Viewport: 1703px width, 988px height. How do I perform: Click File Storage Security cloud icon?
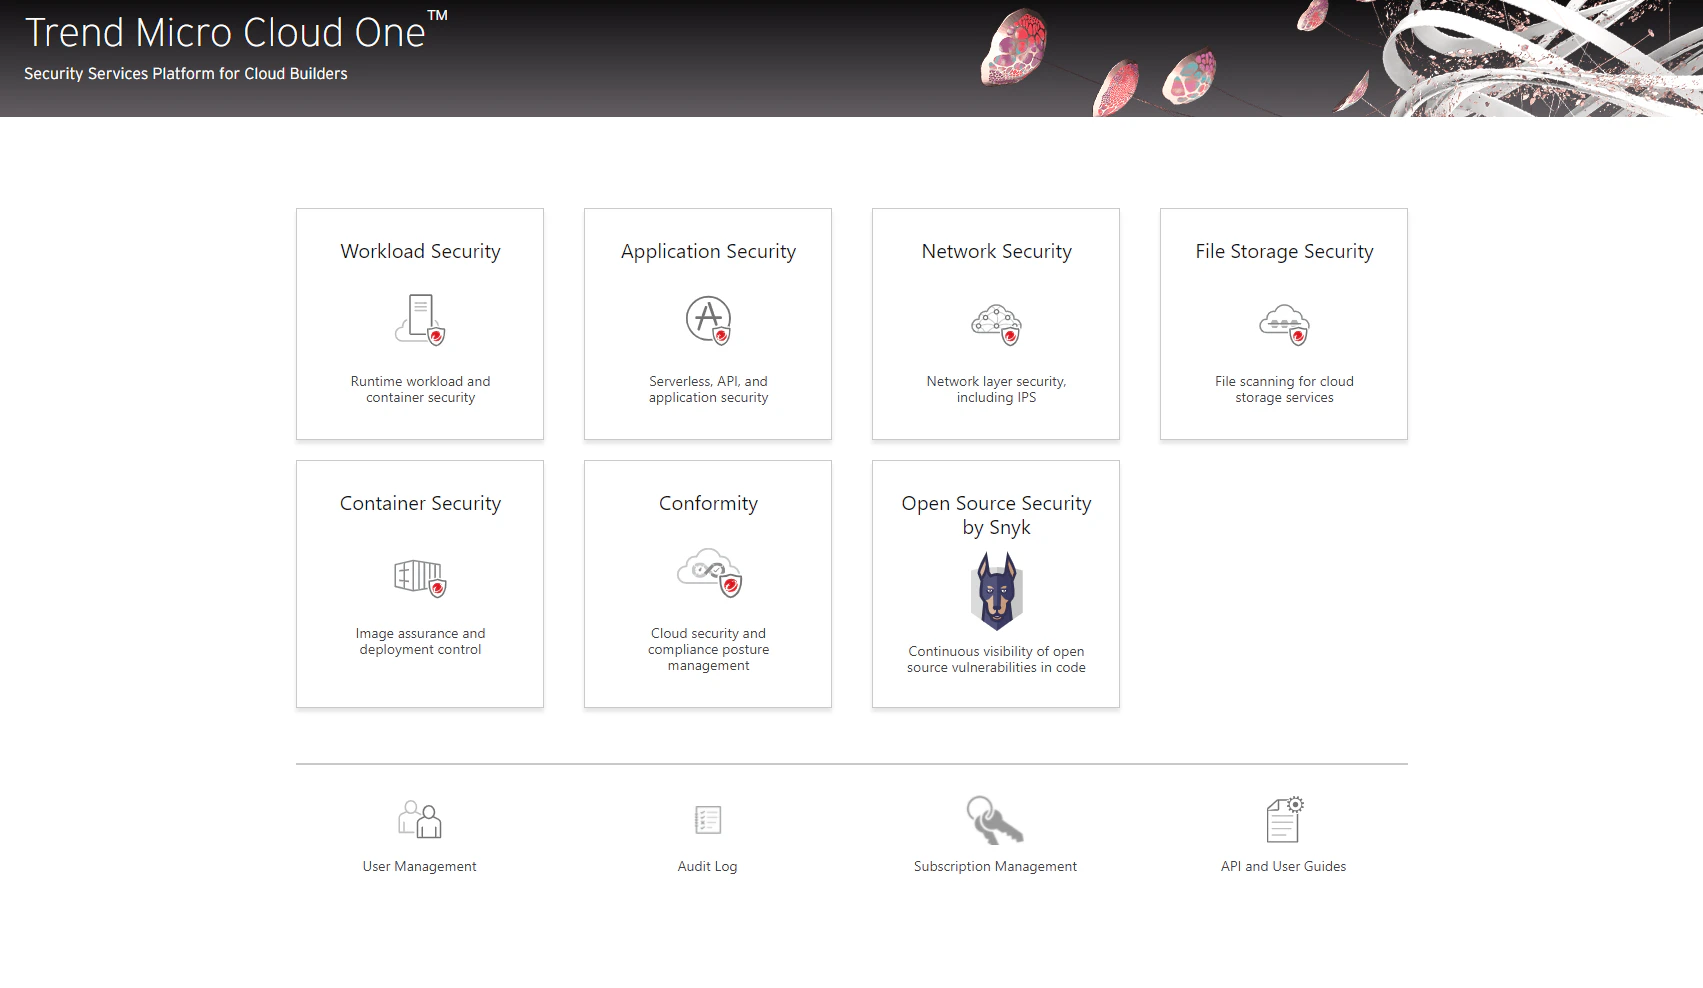(1284, 324)
